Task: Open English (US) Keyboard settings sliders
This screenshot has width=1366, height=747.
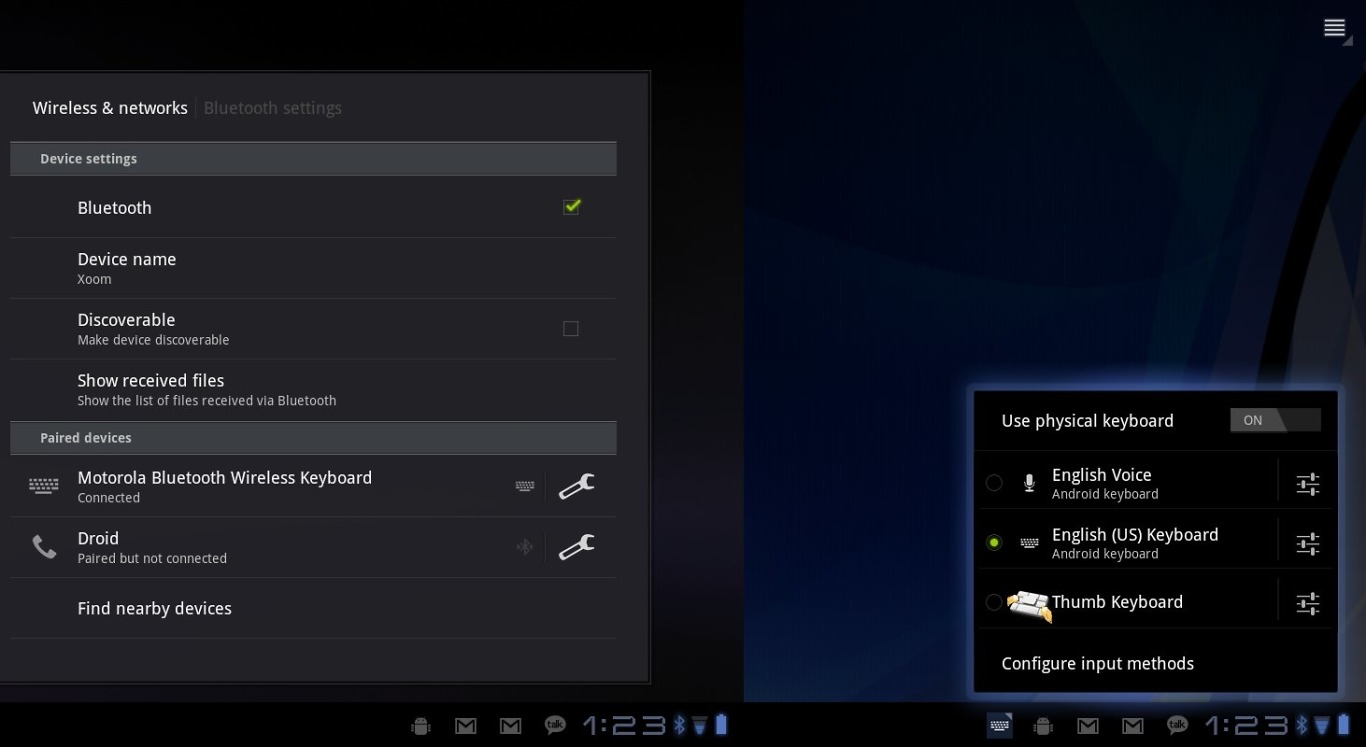Action: tap(1307, 544)
